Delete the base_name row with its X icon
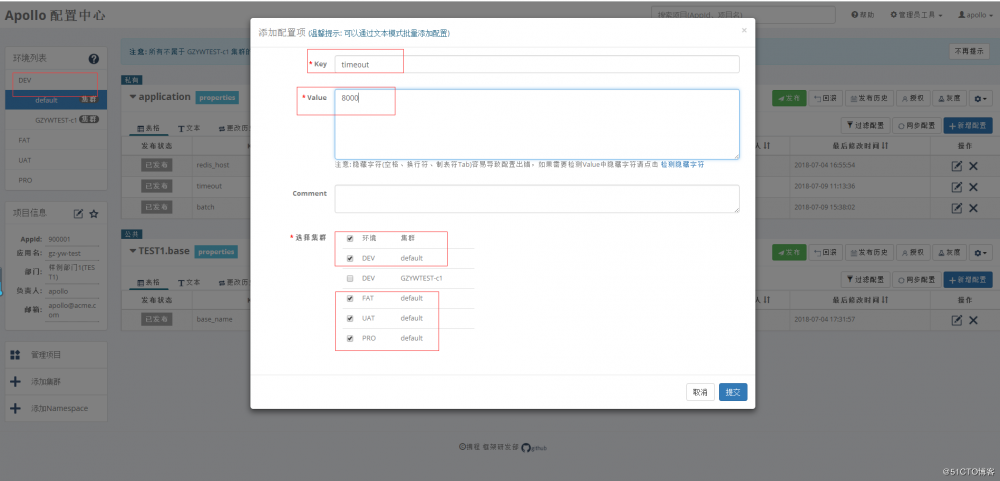1000x481 pixels. pyautogui.click(x=973, y=320)
